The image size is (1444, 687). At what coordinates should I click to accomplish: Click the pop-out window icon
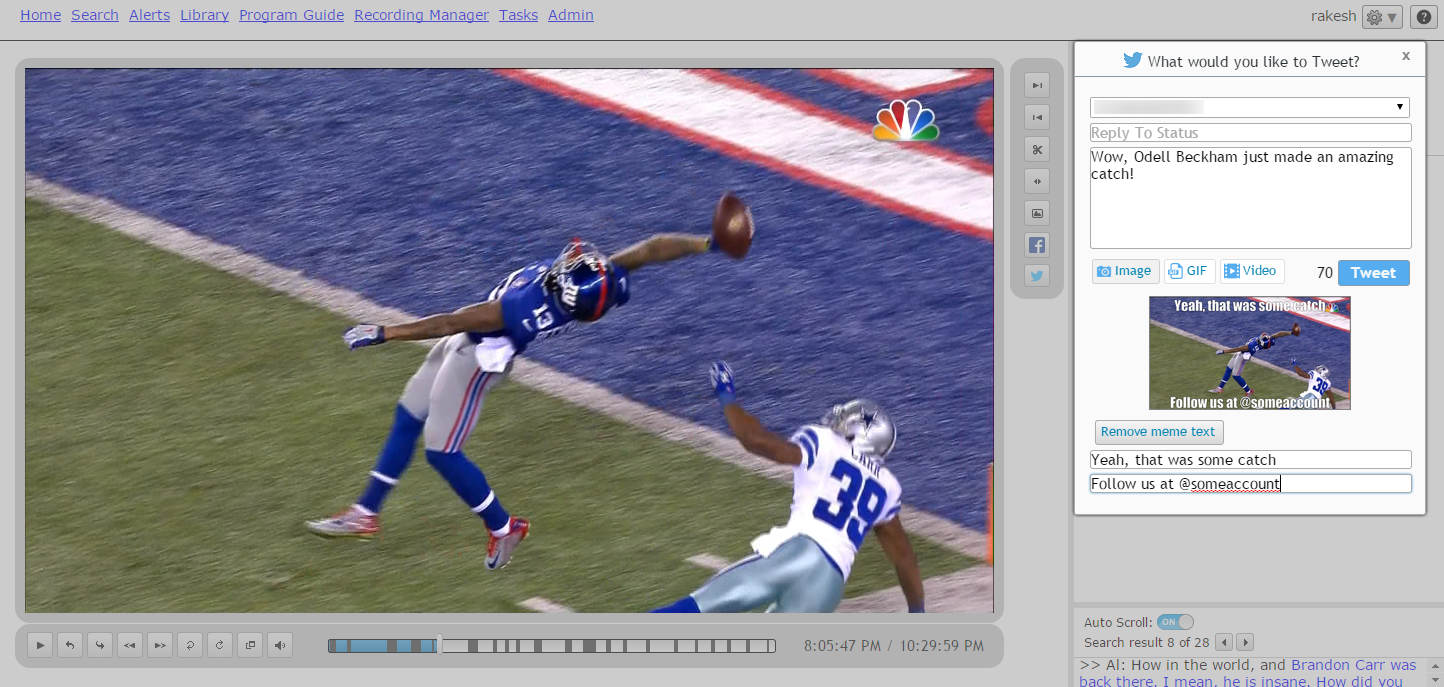[250, 646]
